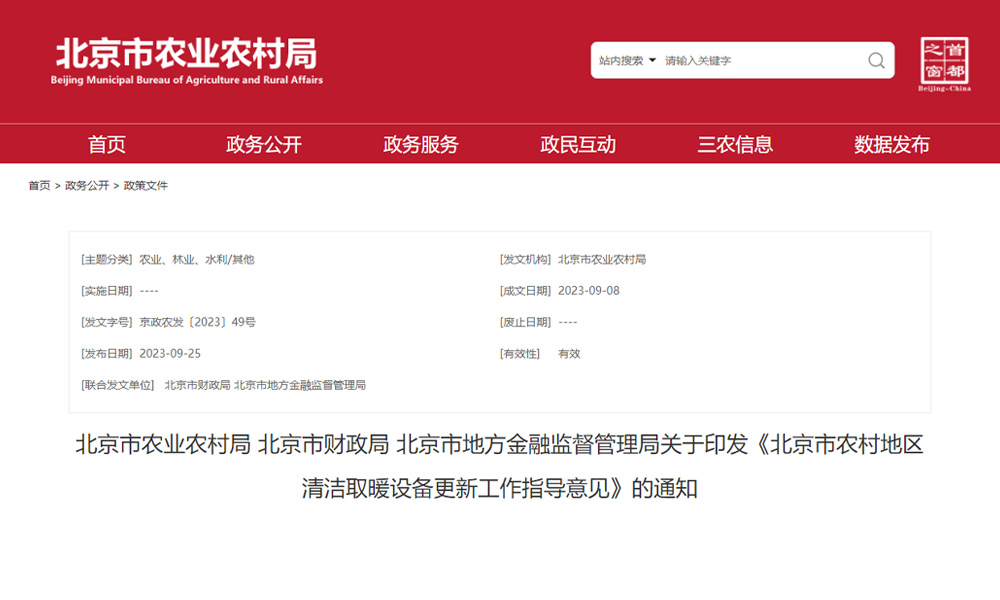The height and width of the screenshot is (600, 1000).
Task: Click the magnifier search icon
Action: (876, 61)
